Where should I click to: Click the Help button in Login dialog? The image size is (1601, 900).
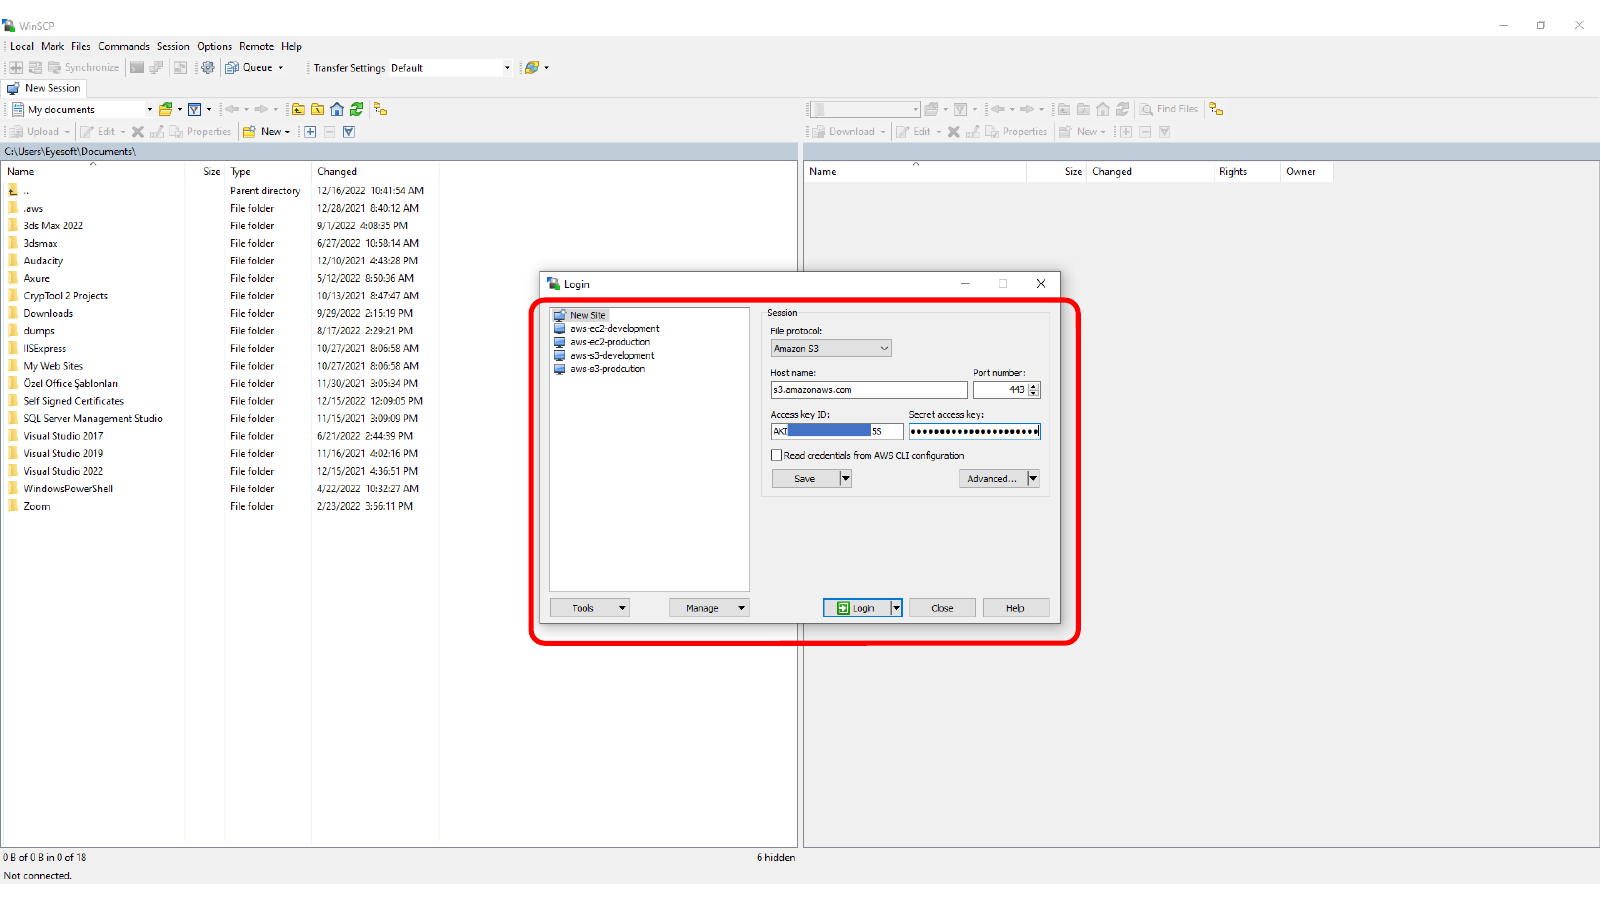pyautogui.click(x=1015, y=608)
